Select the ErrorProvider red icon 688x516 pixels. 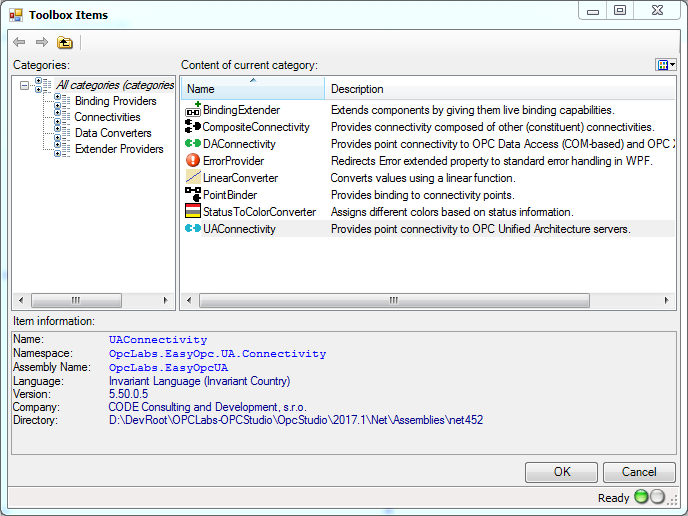point(193,161)
